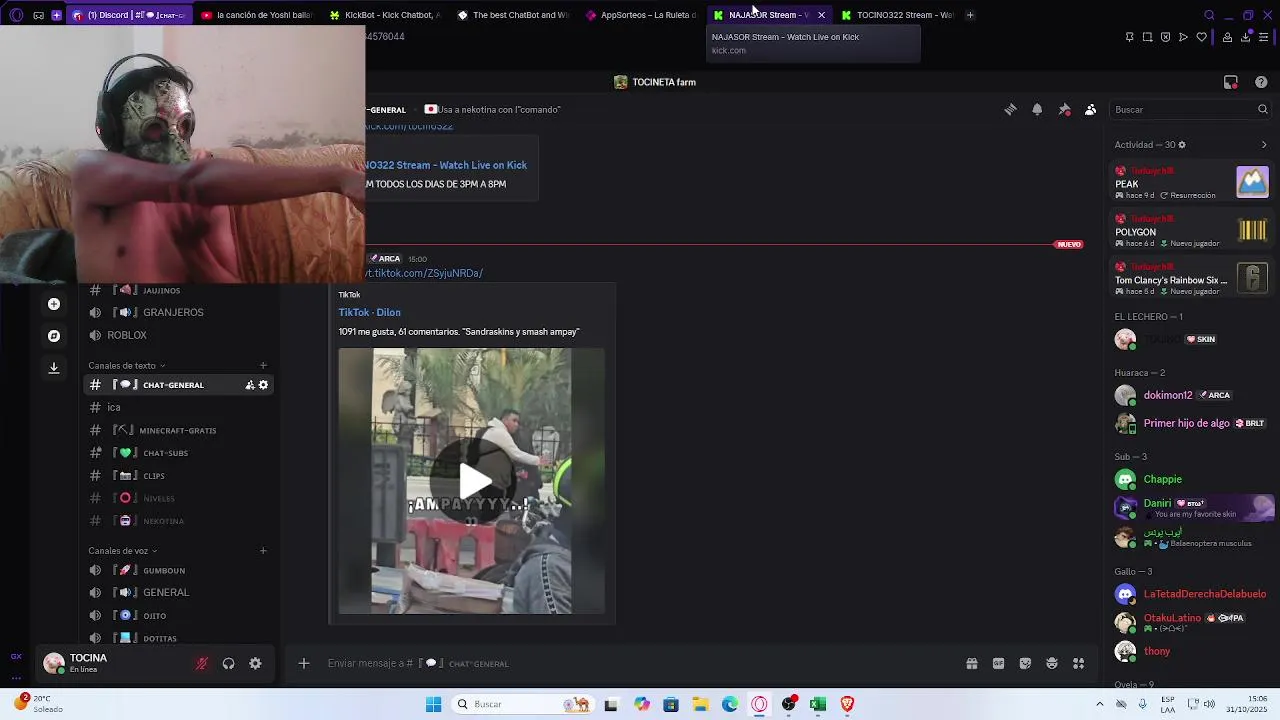Open Discord user settings gear

[255, 663]
